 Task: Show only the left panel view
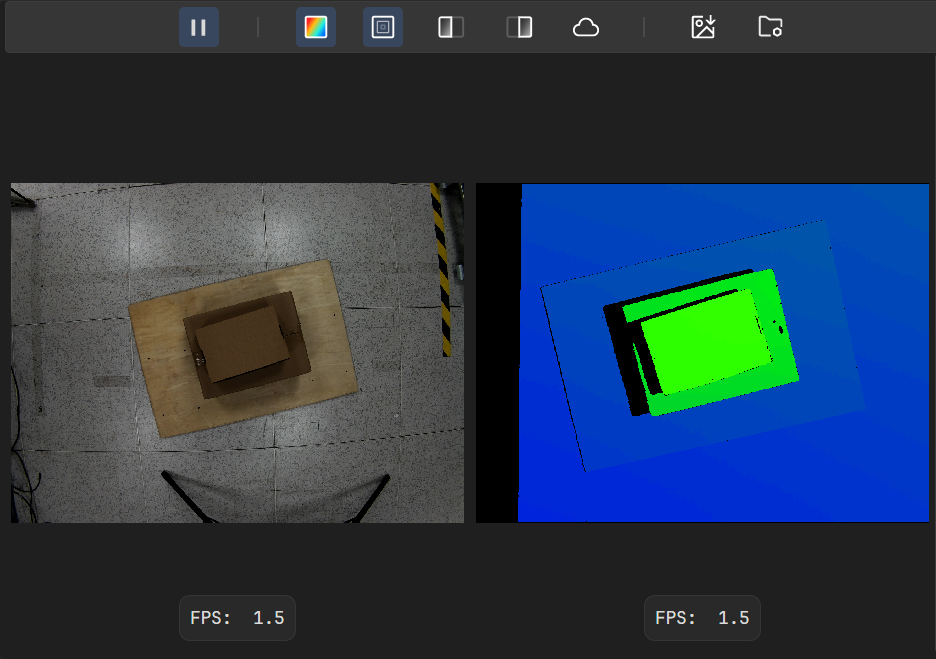click(x=451, y=27)
